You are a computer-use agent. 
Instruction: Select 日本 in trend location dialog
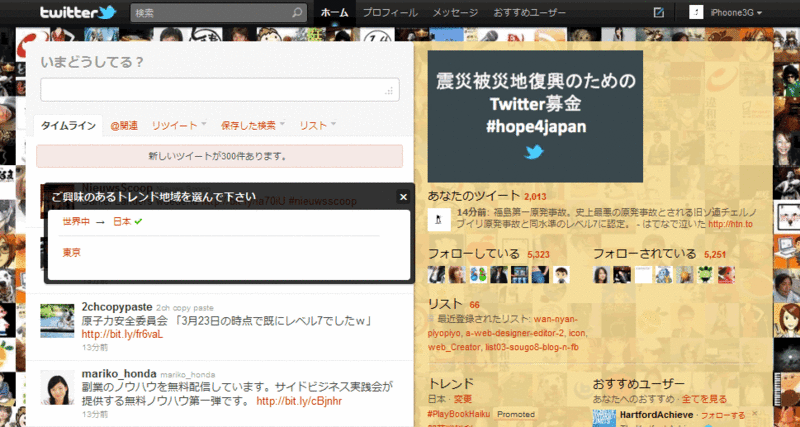(122, 222)
